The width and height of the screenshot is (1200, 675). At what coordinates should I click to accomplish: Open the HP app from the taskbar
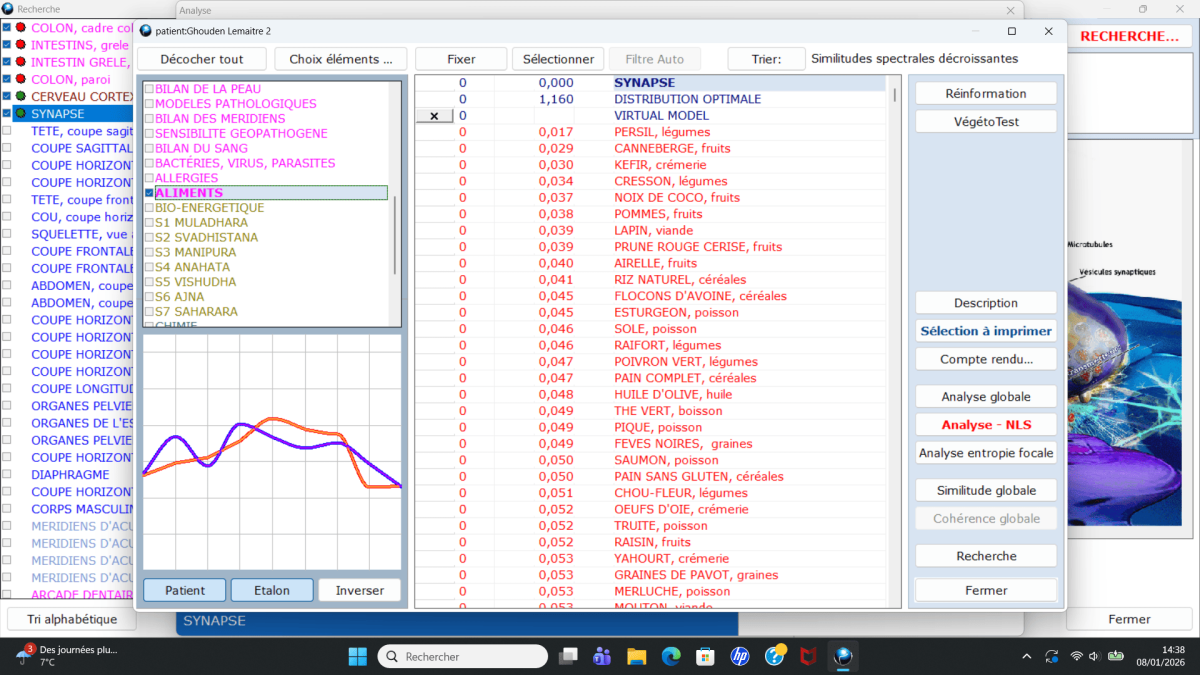[x=740, y=656]
